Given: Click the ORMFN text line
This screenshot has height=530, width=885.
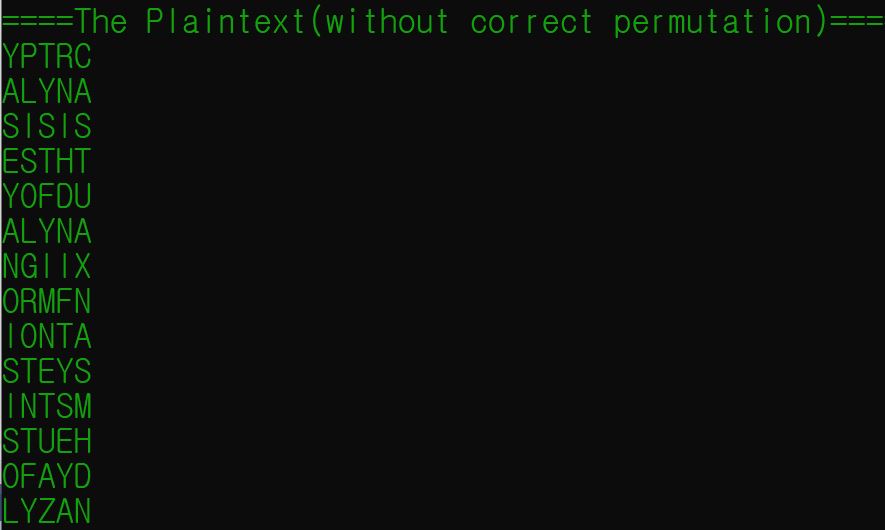Looking at the screenshot, I should 47,301.
